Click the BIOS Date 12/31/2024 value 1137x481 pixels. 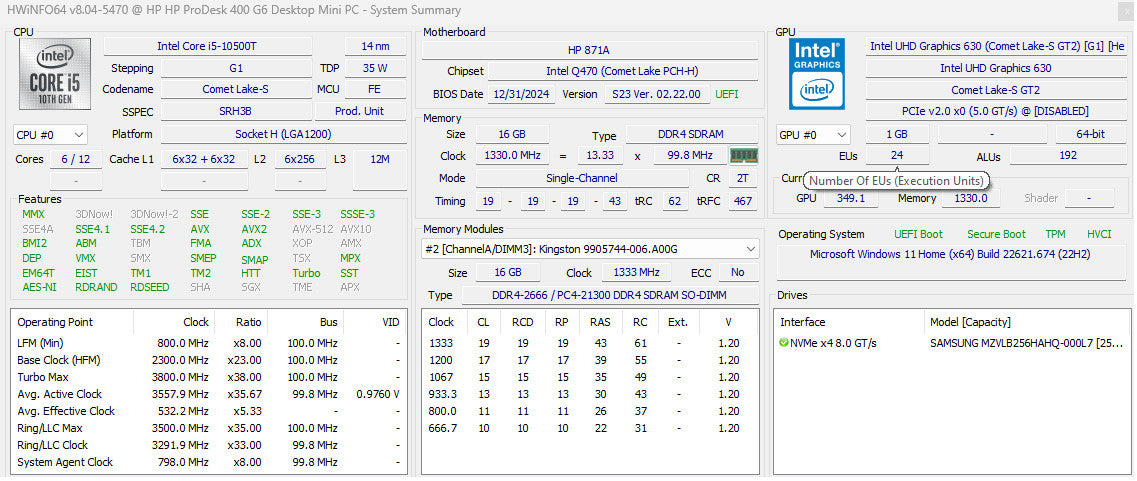click(x=521, y=94)
